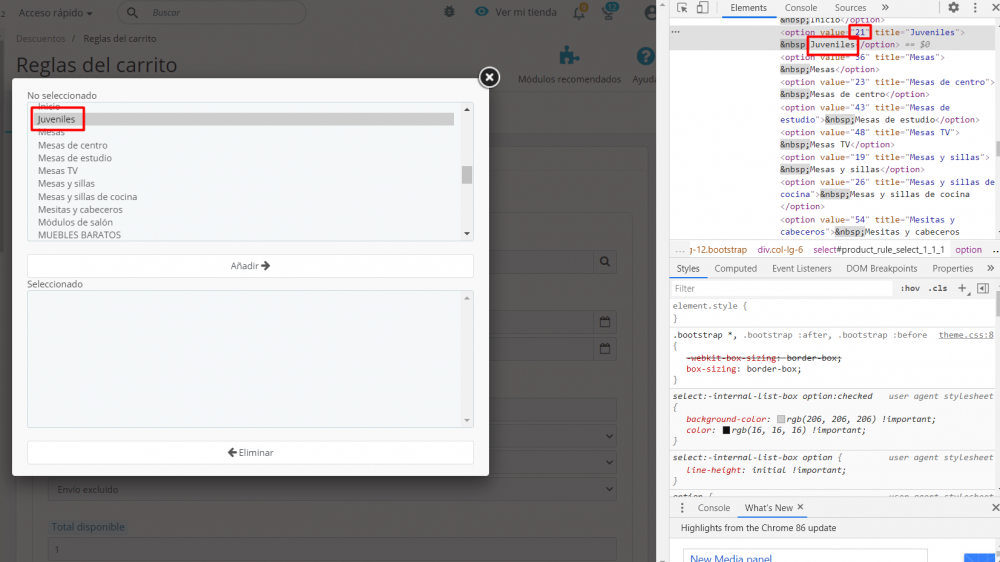Click the eye icon for Ver mi tienda
1000x562 pixels.
point(482,12)
